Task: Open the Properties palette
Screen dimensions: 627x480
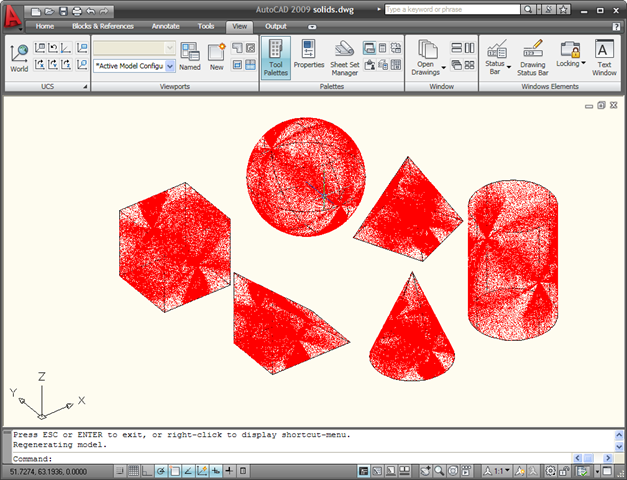Action: 308,56
